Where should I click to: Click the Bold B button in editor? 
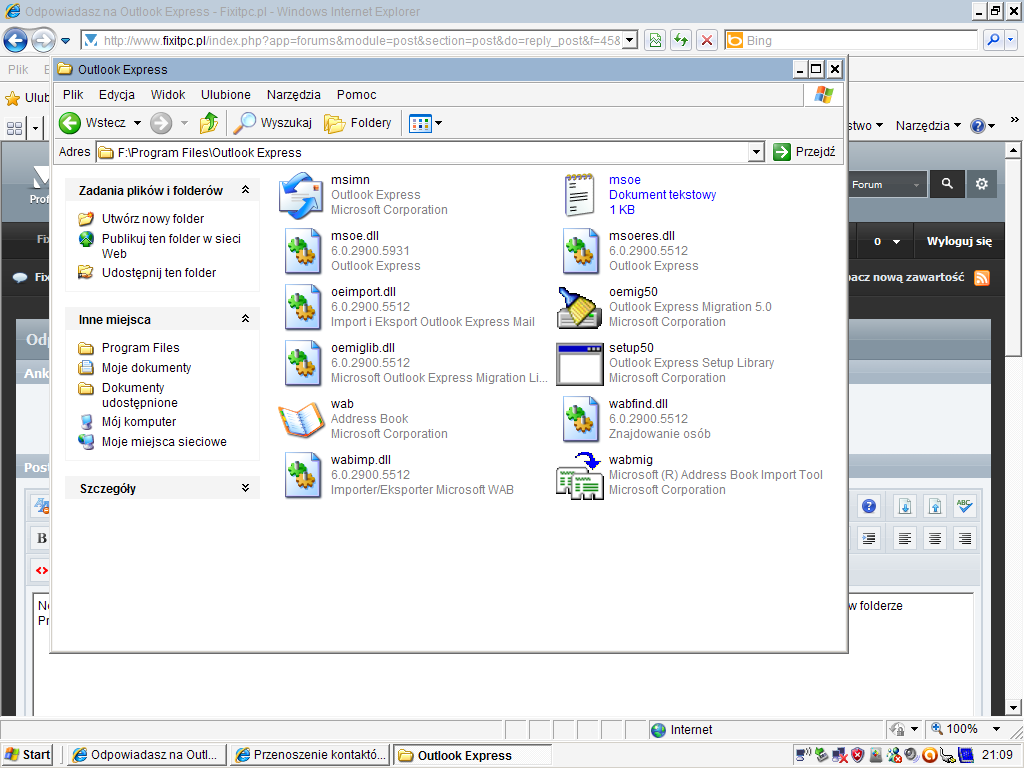click(42, 538)
